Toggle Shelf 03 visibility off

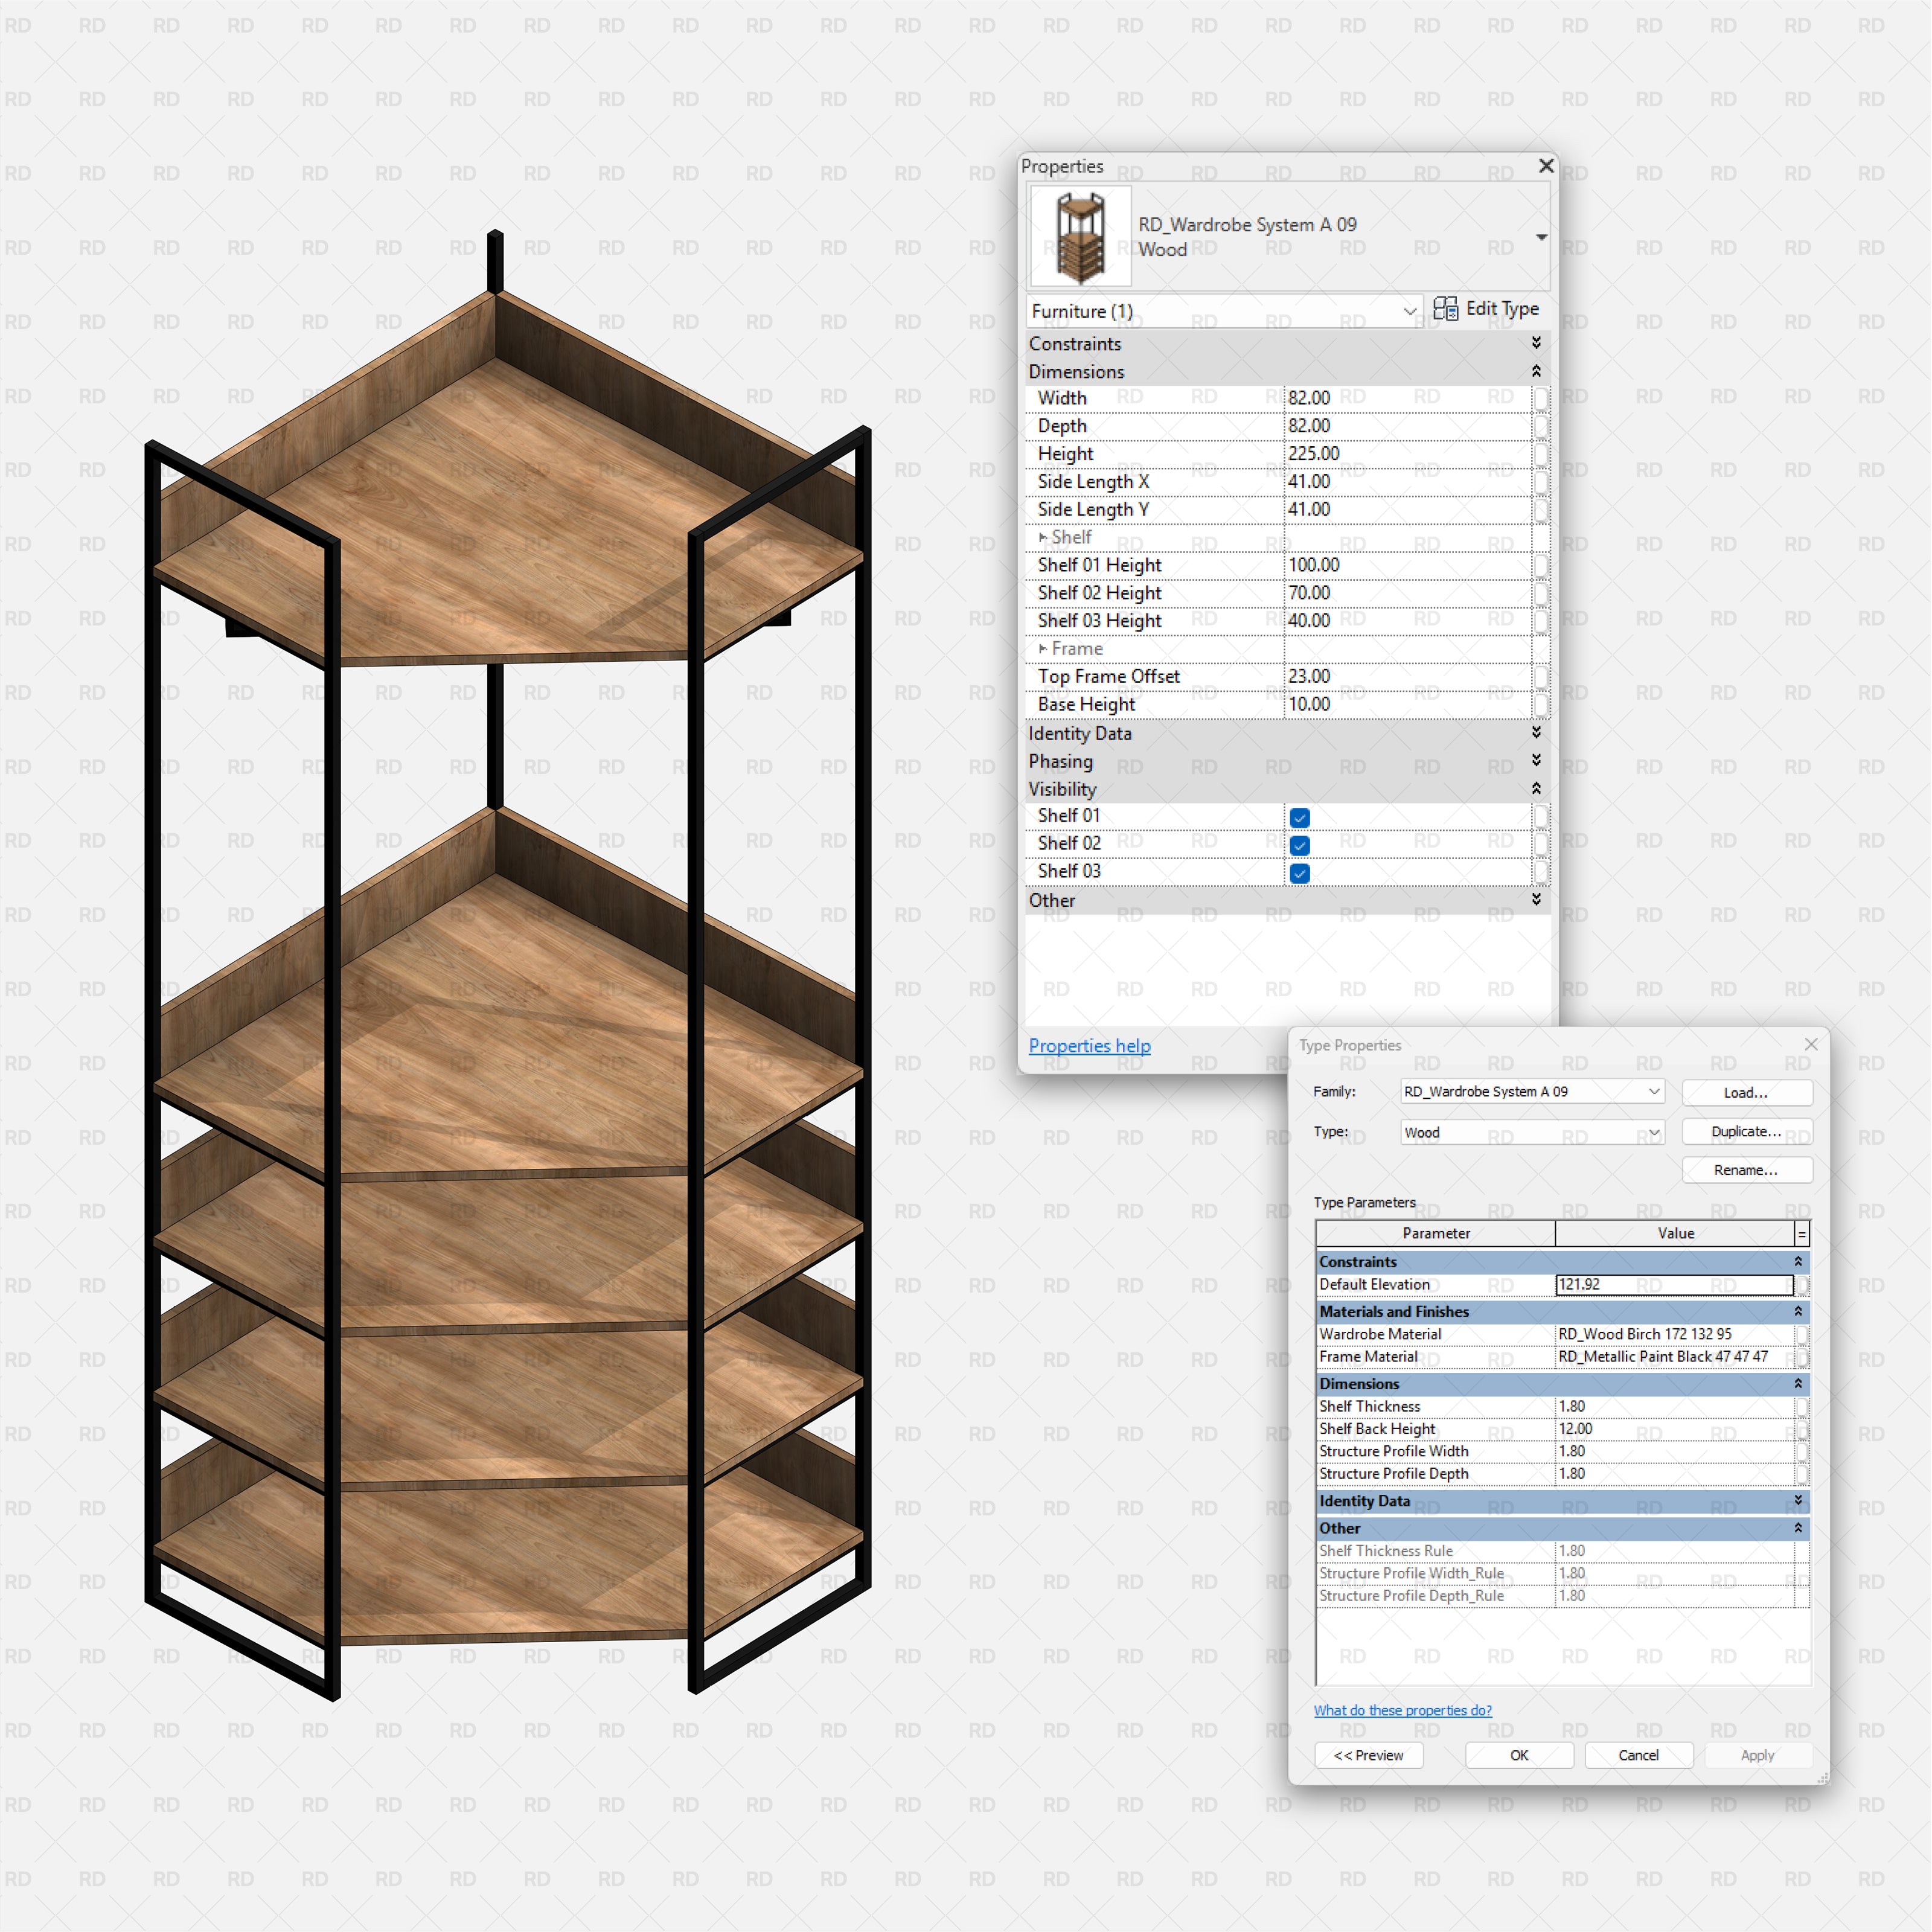(x=1298, y=873)
